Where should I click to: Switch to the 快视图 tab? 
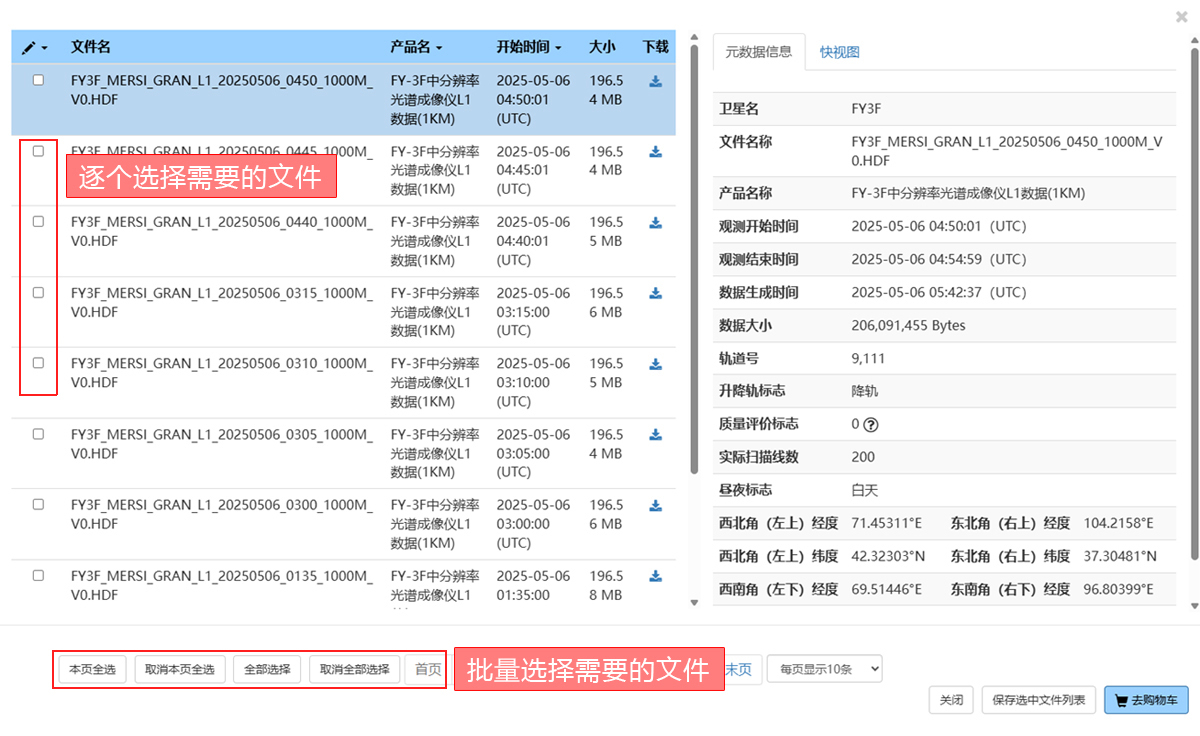(839, 52)
